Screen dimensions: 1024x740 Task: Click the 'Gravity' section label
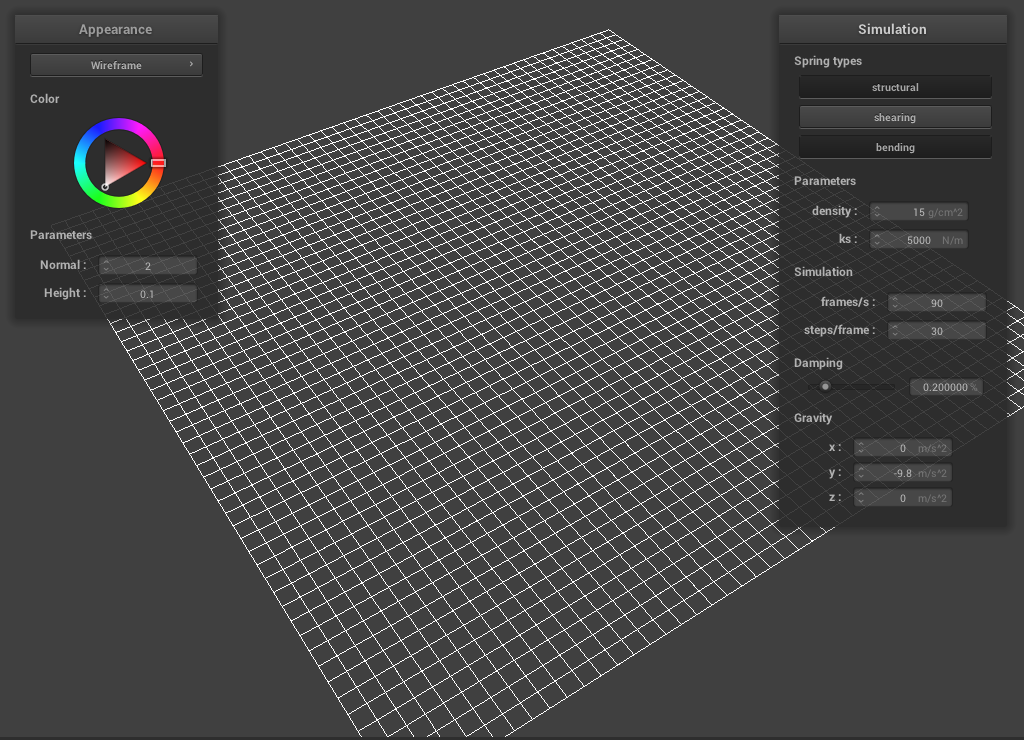(x=812, y=418)
